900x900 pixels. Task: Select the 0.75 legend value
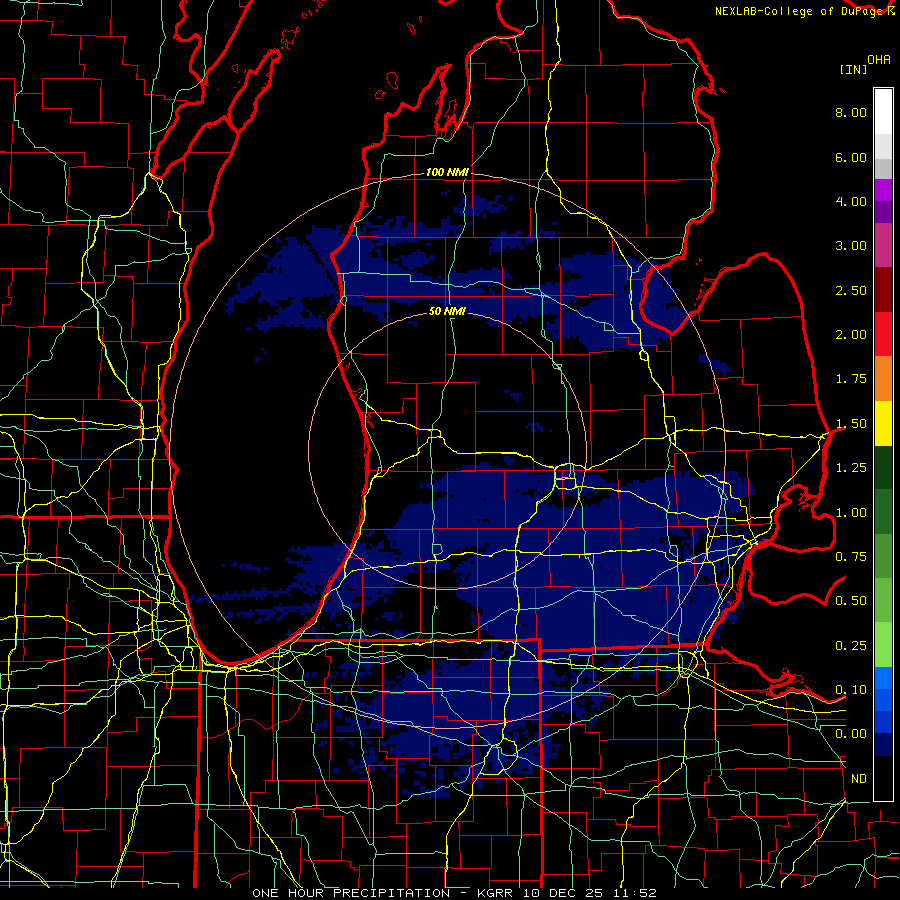point(851,557)
